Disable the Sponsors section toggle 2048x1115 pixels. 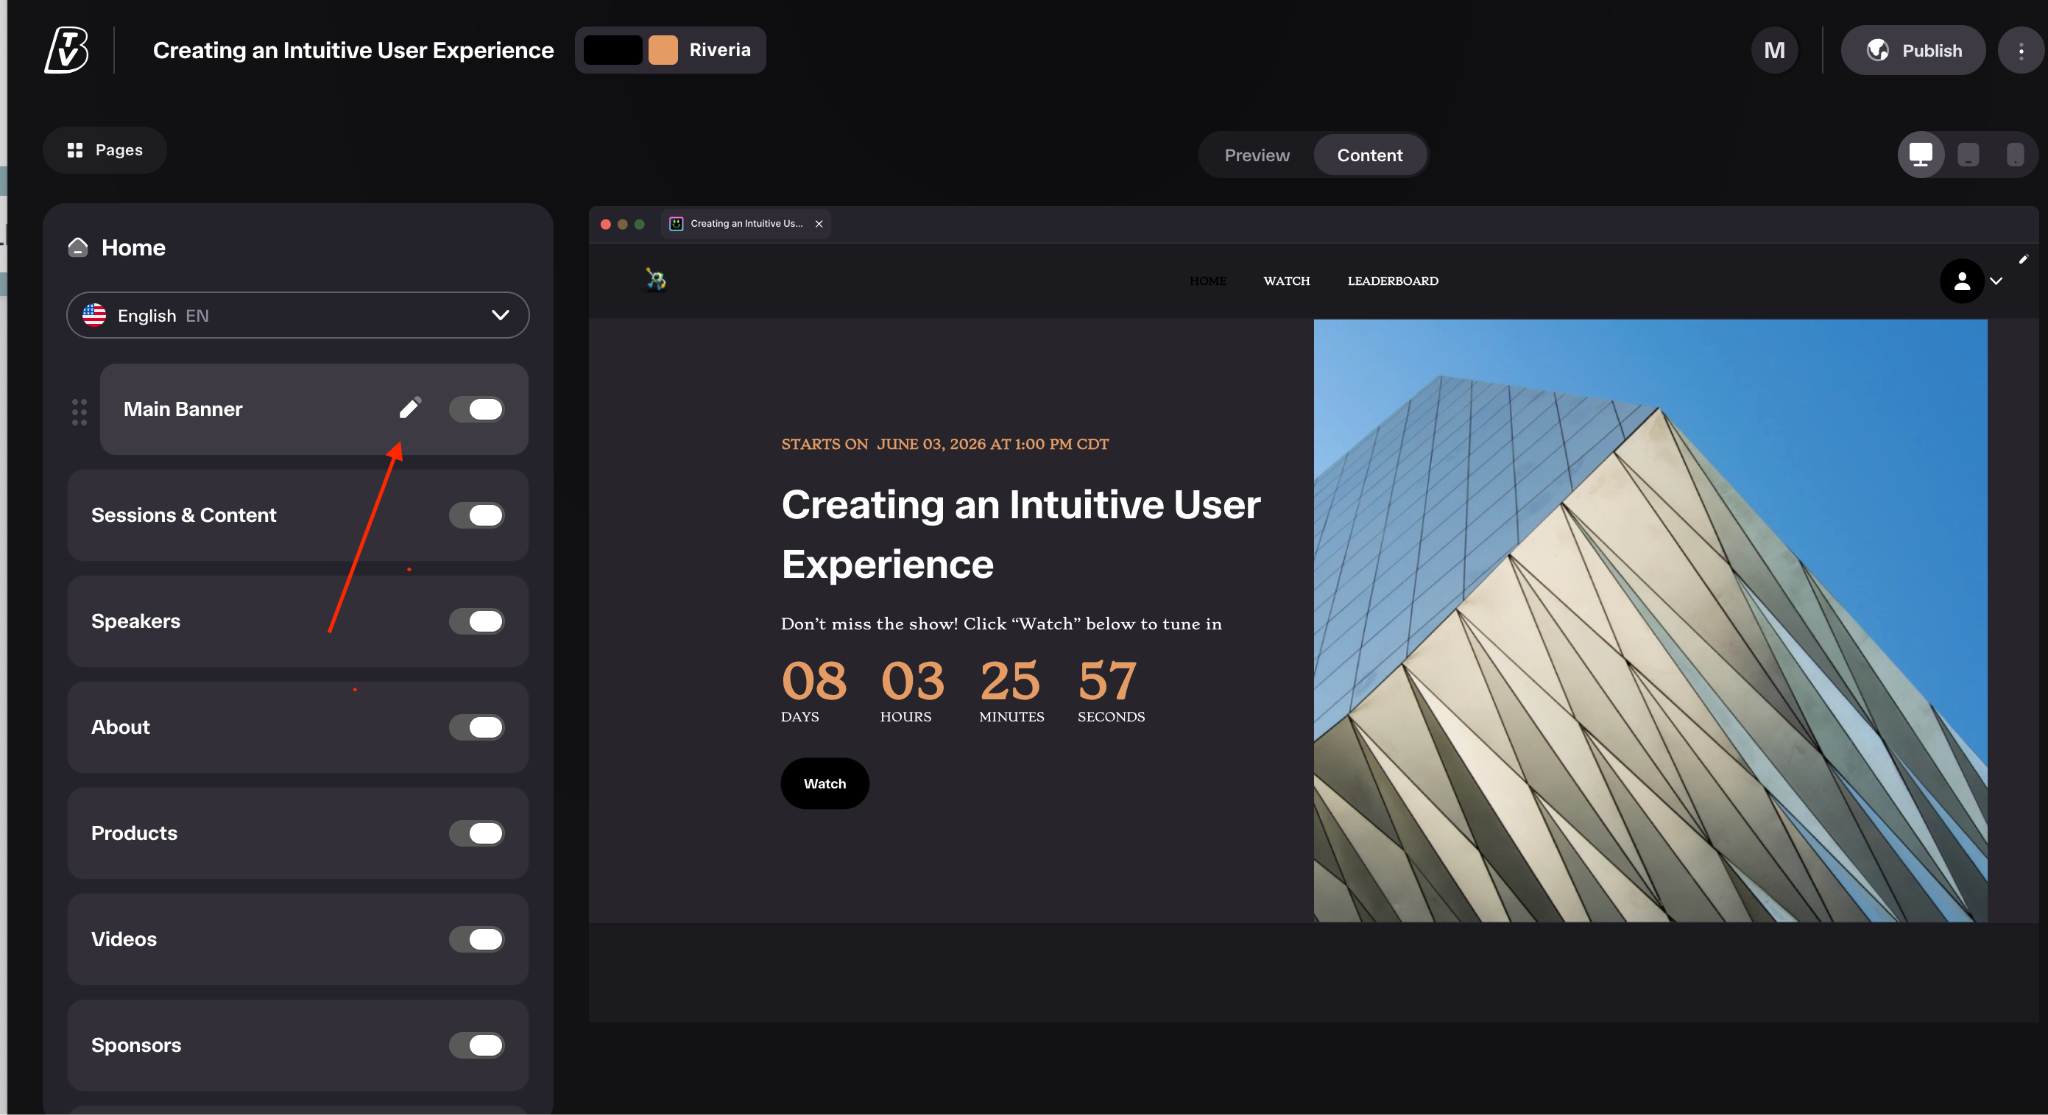tap(477, 1045)
